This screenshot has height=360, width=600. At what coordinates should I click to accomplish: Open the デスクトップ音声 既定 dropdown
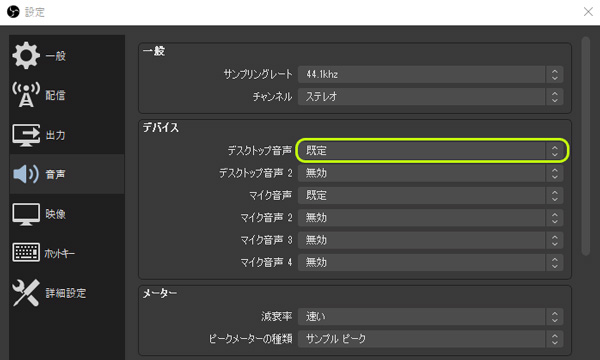(430, 150)
